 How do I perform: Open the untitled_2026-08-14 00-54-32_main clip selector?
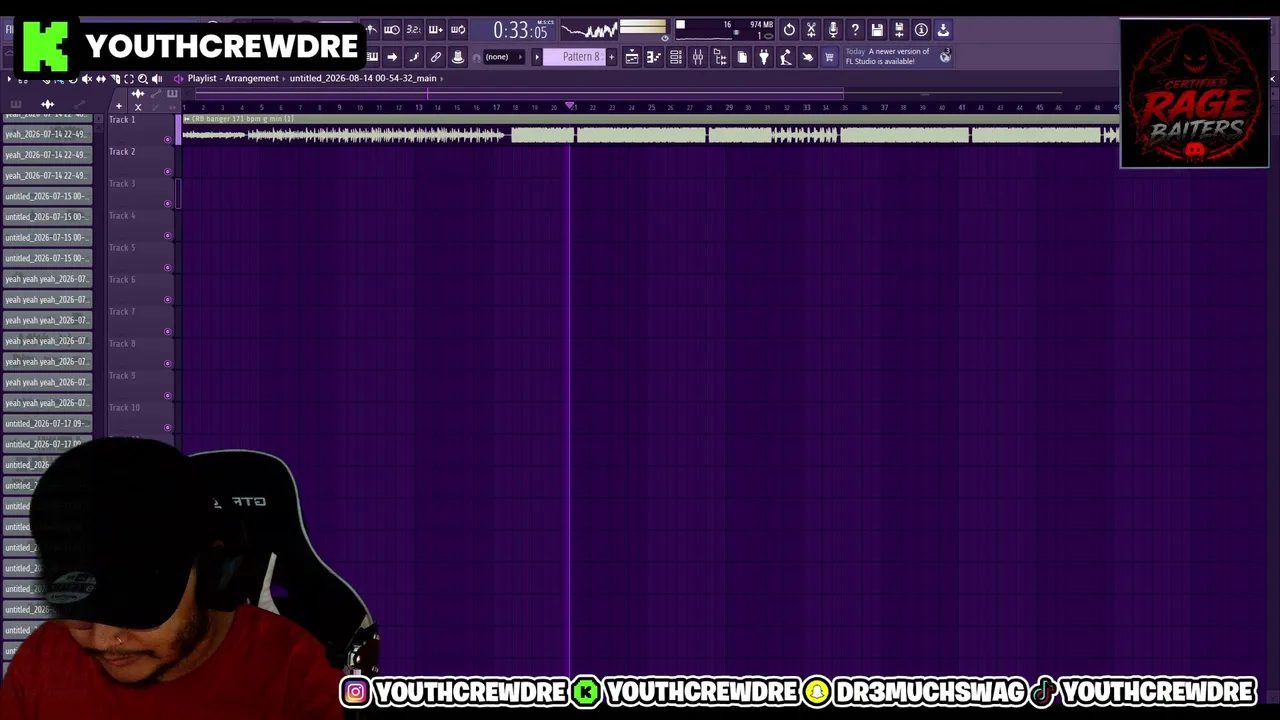pyautogui.click(x=363, y=78)
